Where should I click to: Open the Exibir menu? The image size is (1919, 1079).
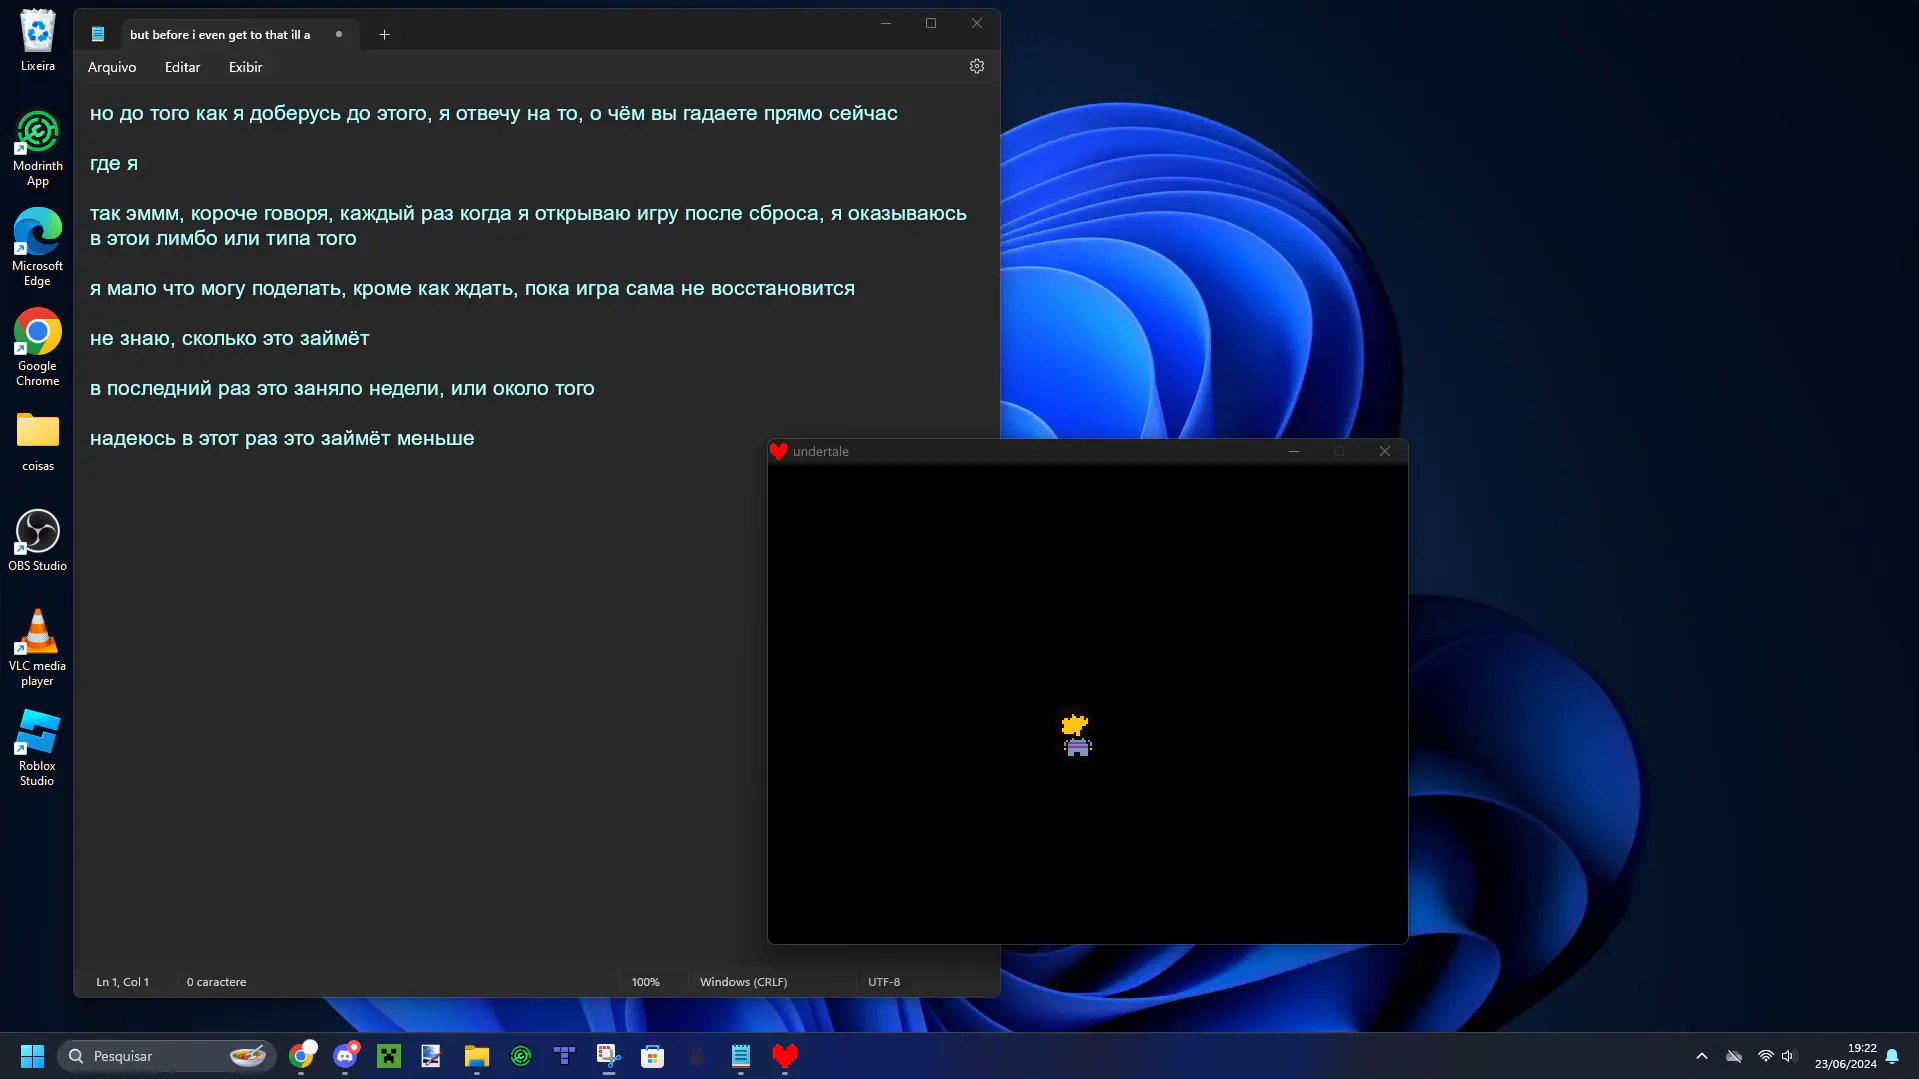[245, 67]
